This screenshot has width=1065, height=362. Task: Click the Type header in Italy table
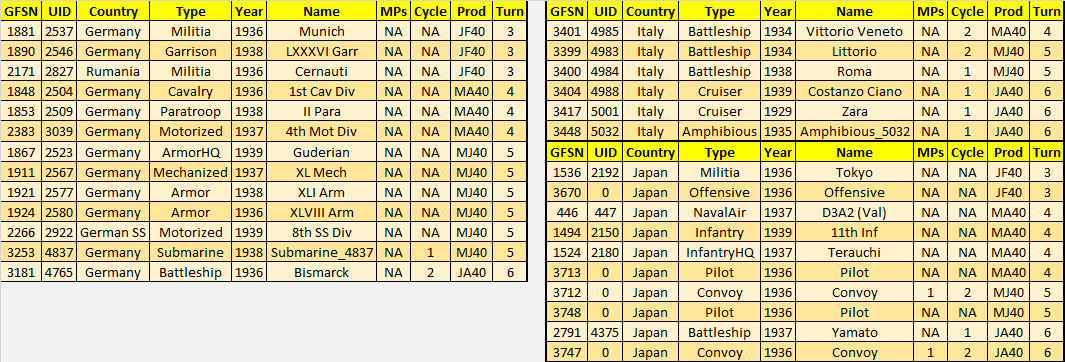(x=719, y=12)
